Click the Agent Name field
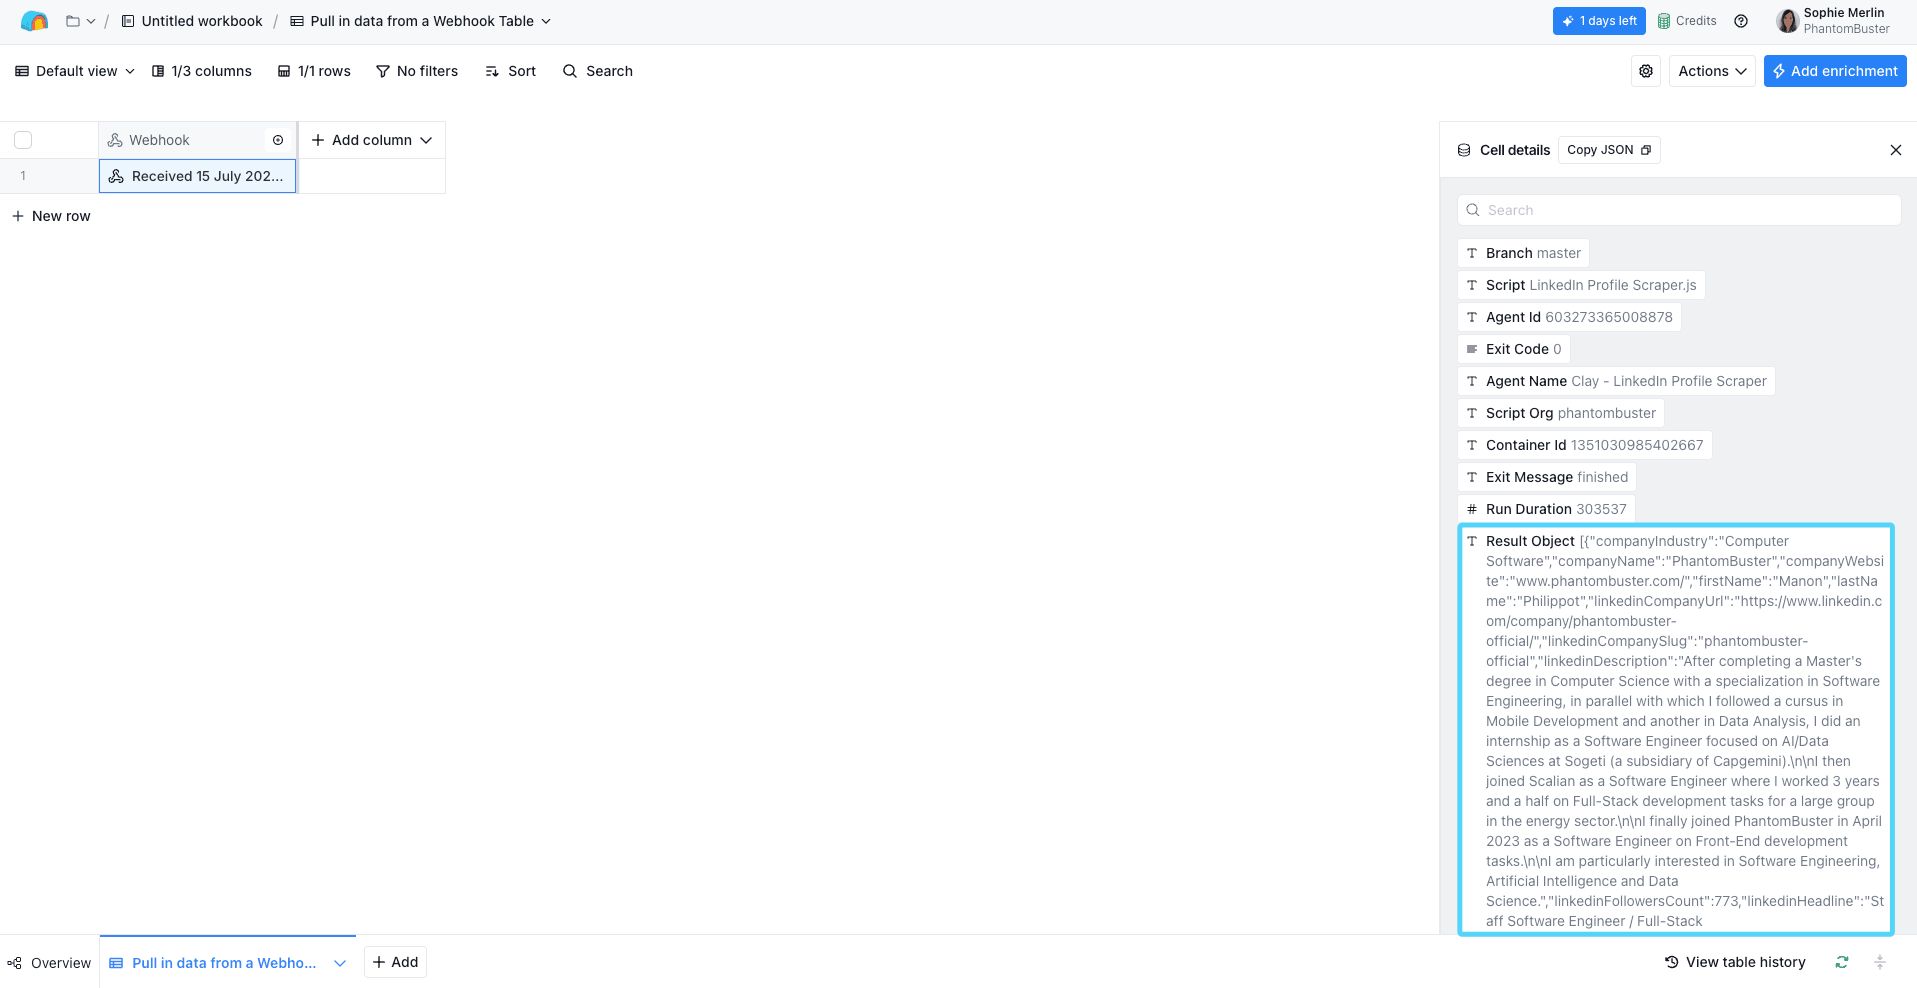1917x988 pixels. click(1616, 381)
